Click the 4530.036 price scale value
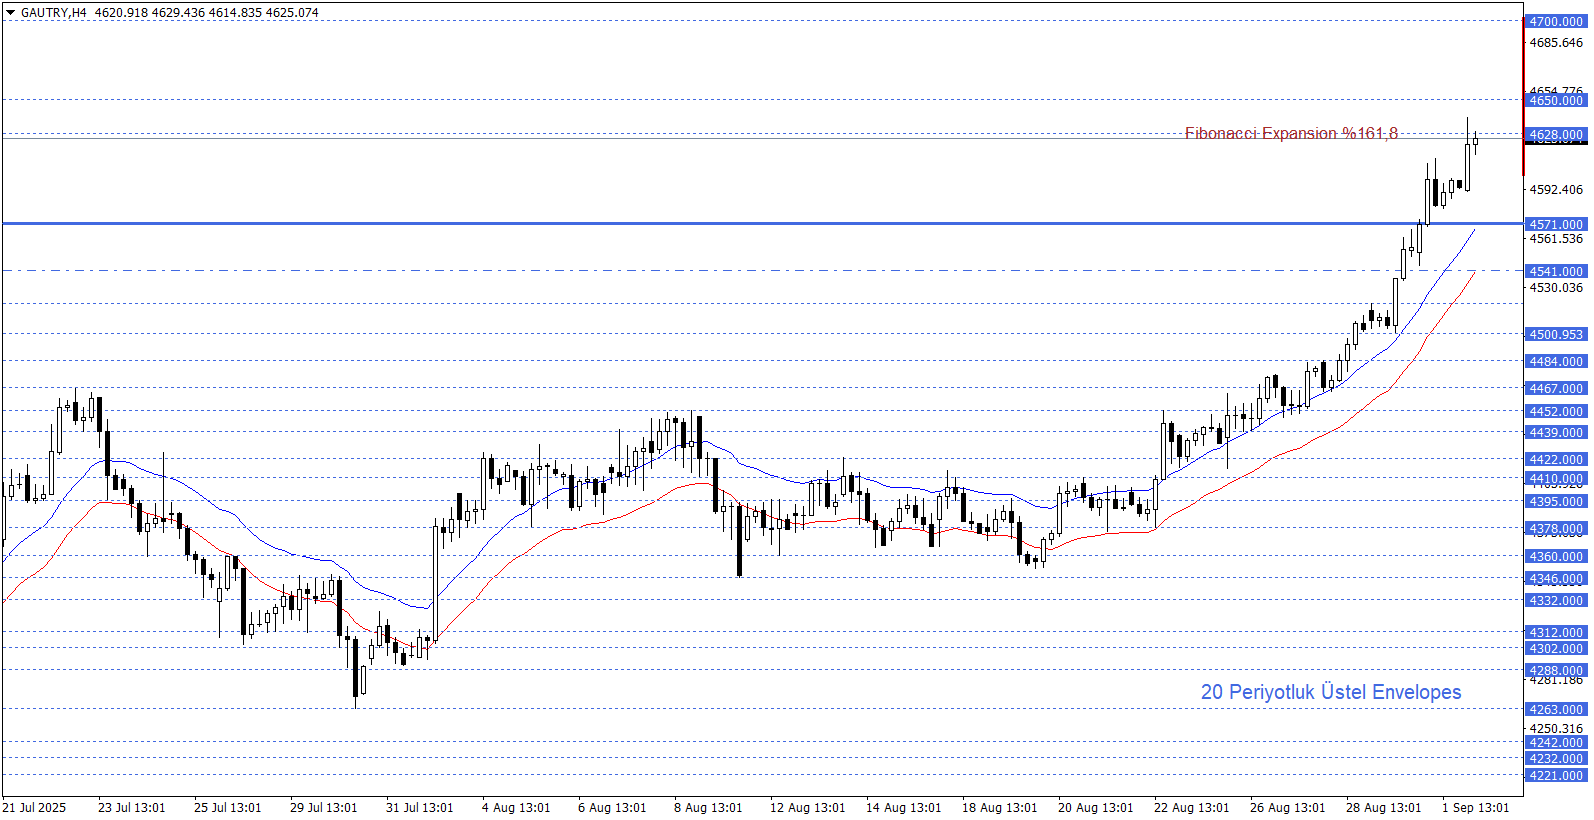1594x820 pixels. pos(1556,288)
